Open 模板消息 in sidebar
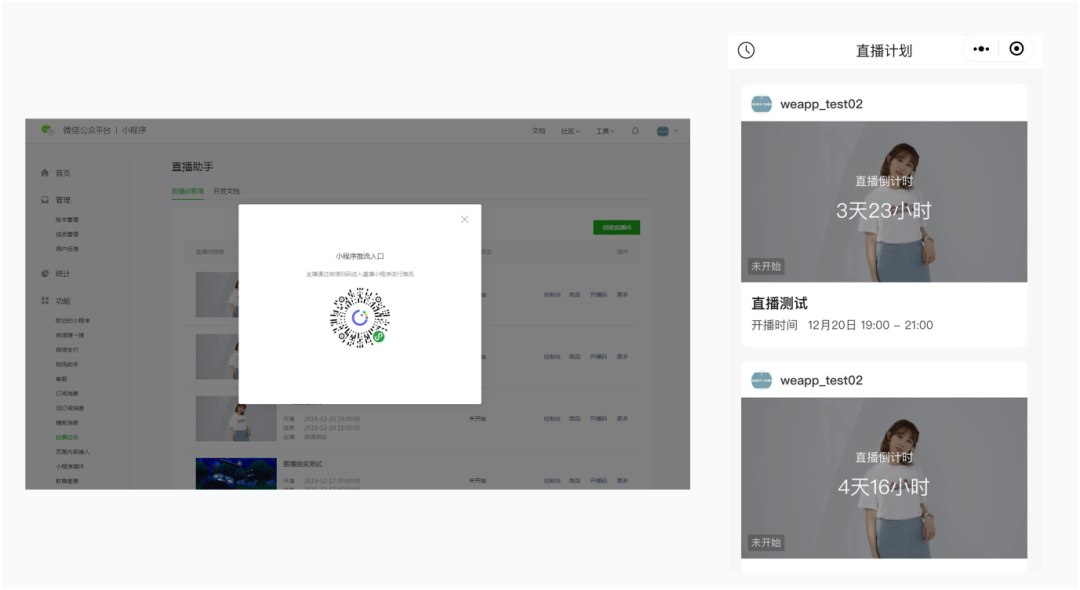The image size is (1080, 590). (x=67, y=423)
